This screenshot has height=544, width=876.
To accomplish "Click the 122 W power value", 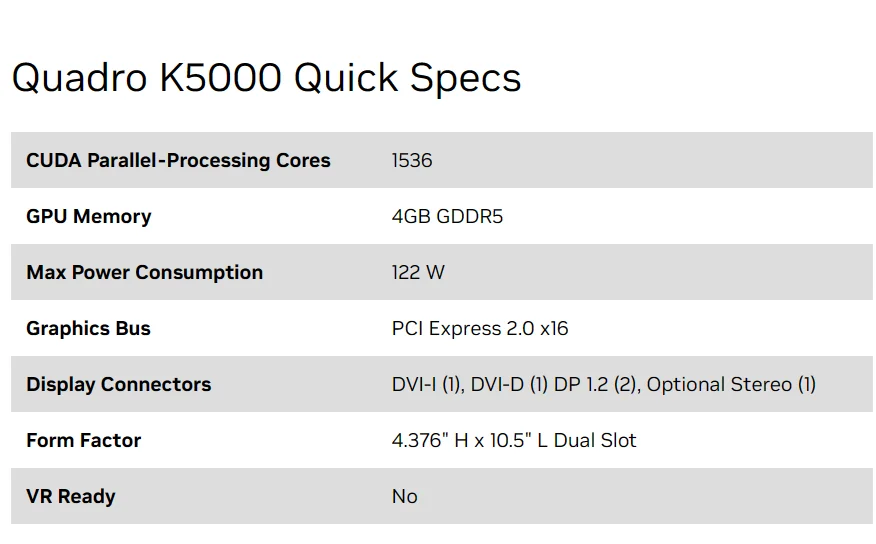I will point(418,272).
